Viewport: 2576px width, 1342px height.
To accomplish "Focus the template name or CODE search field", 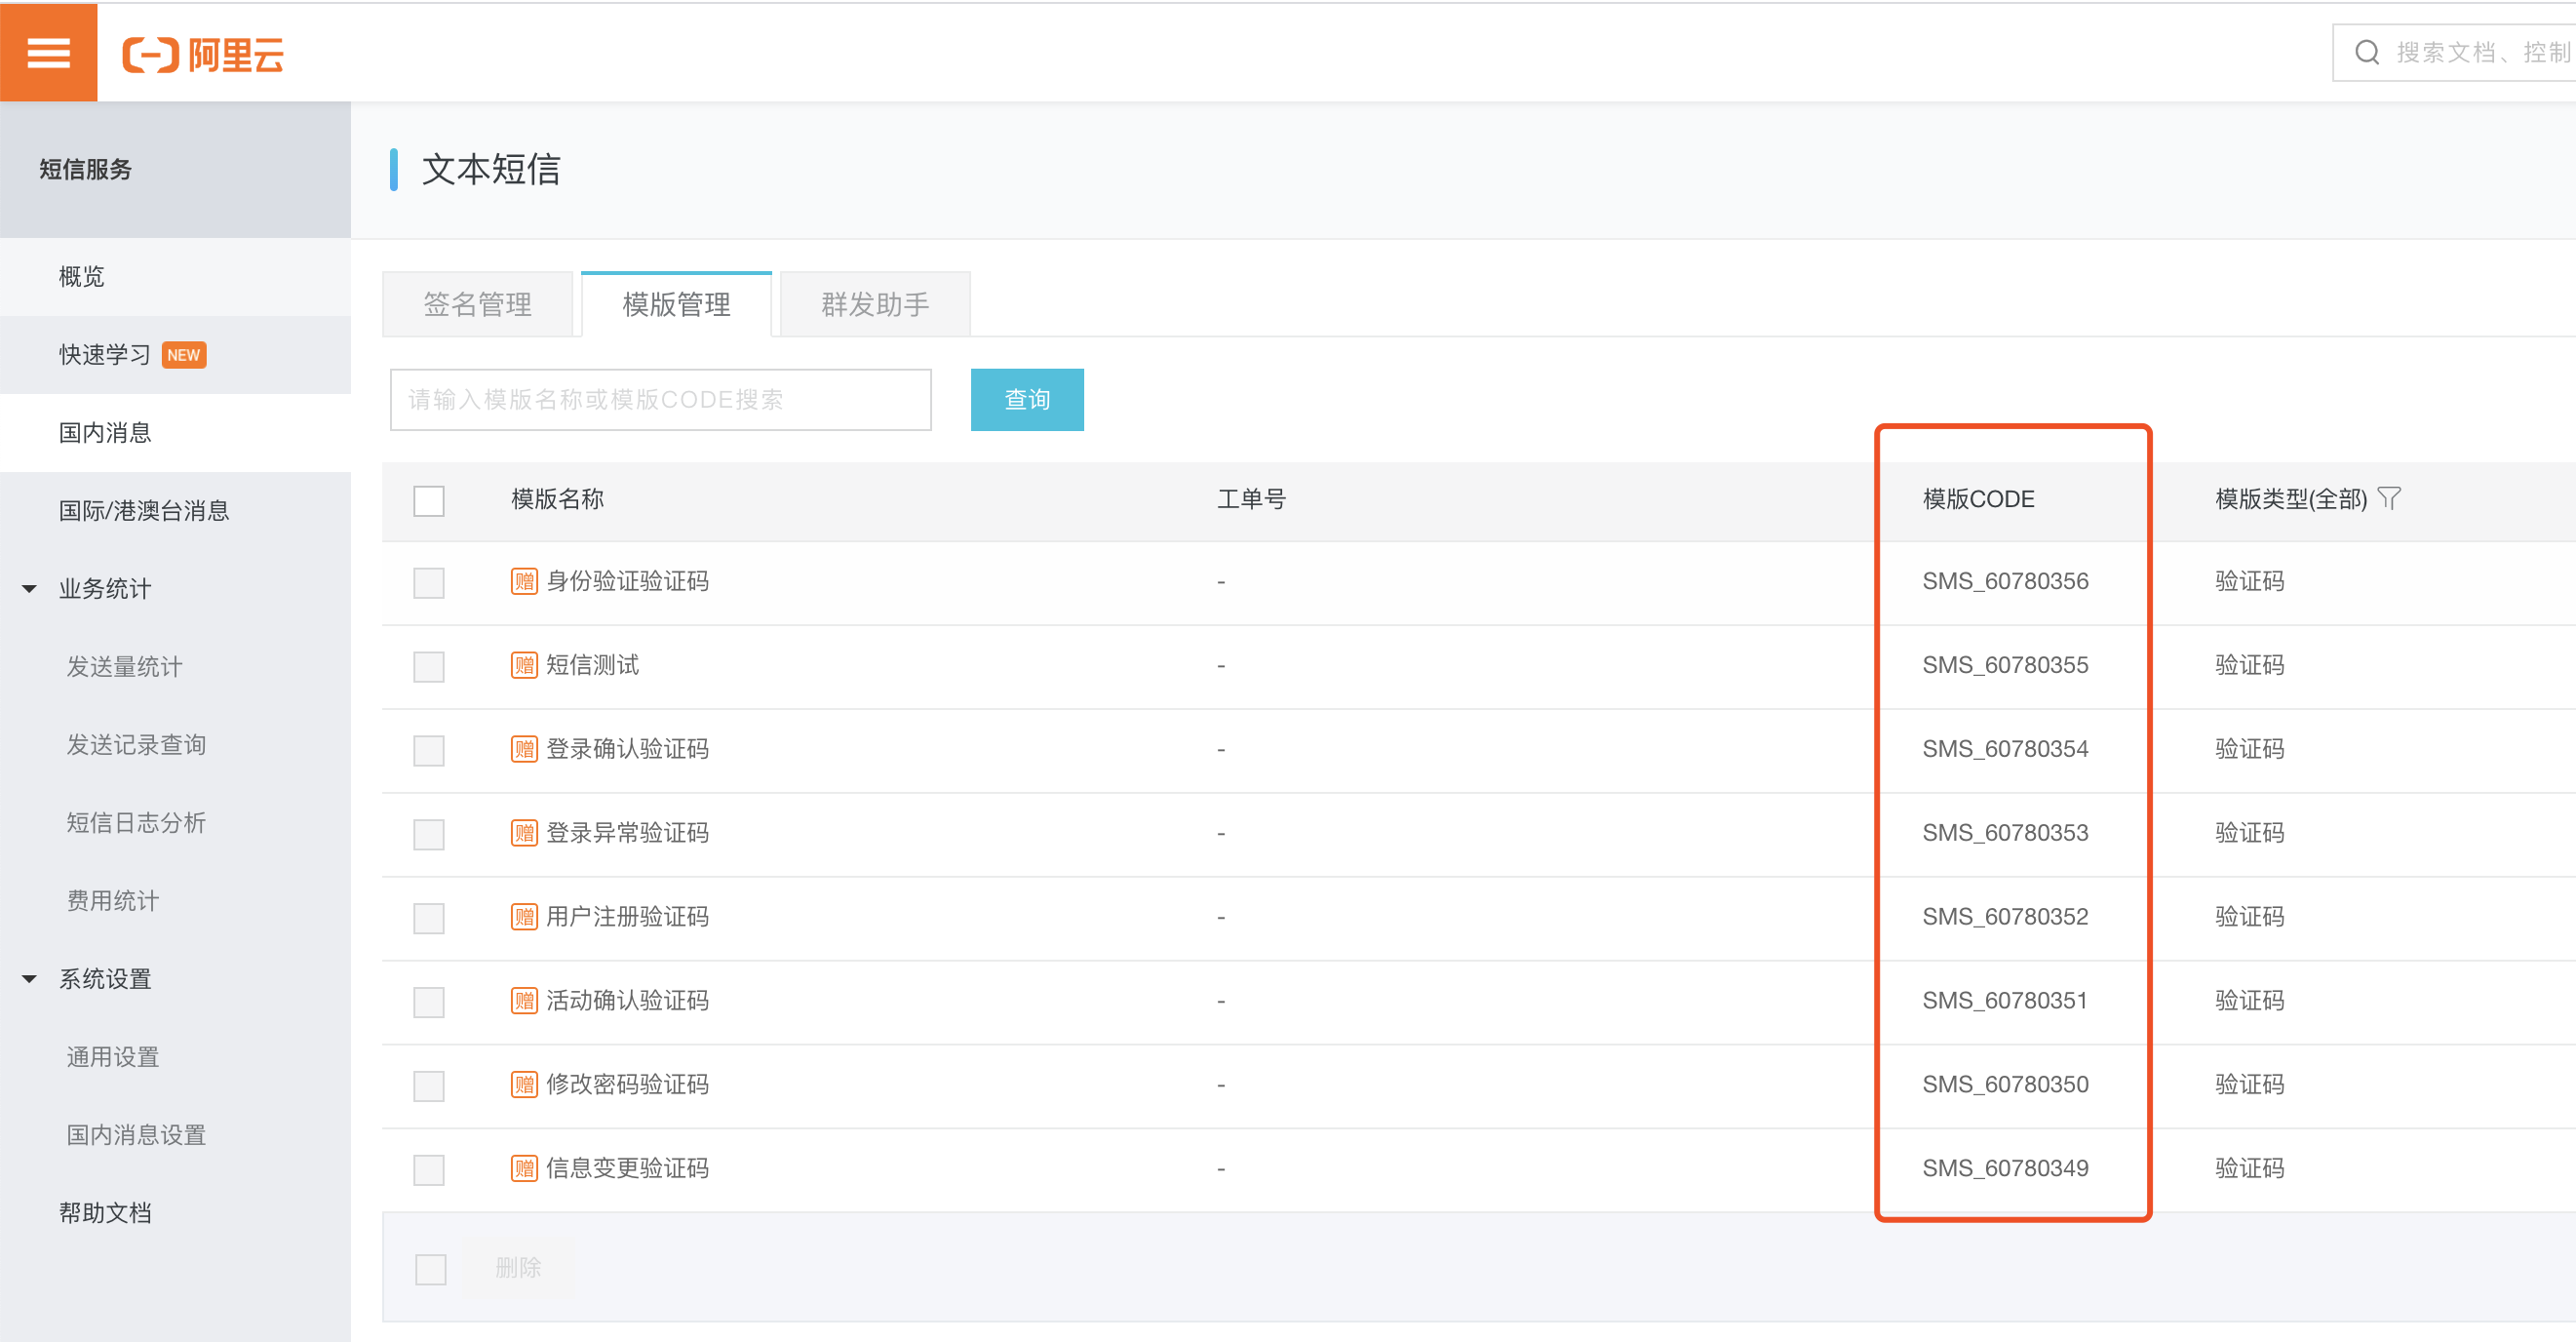I will pyautogui.click(x=660, y=400).
